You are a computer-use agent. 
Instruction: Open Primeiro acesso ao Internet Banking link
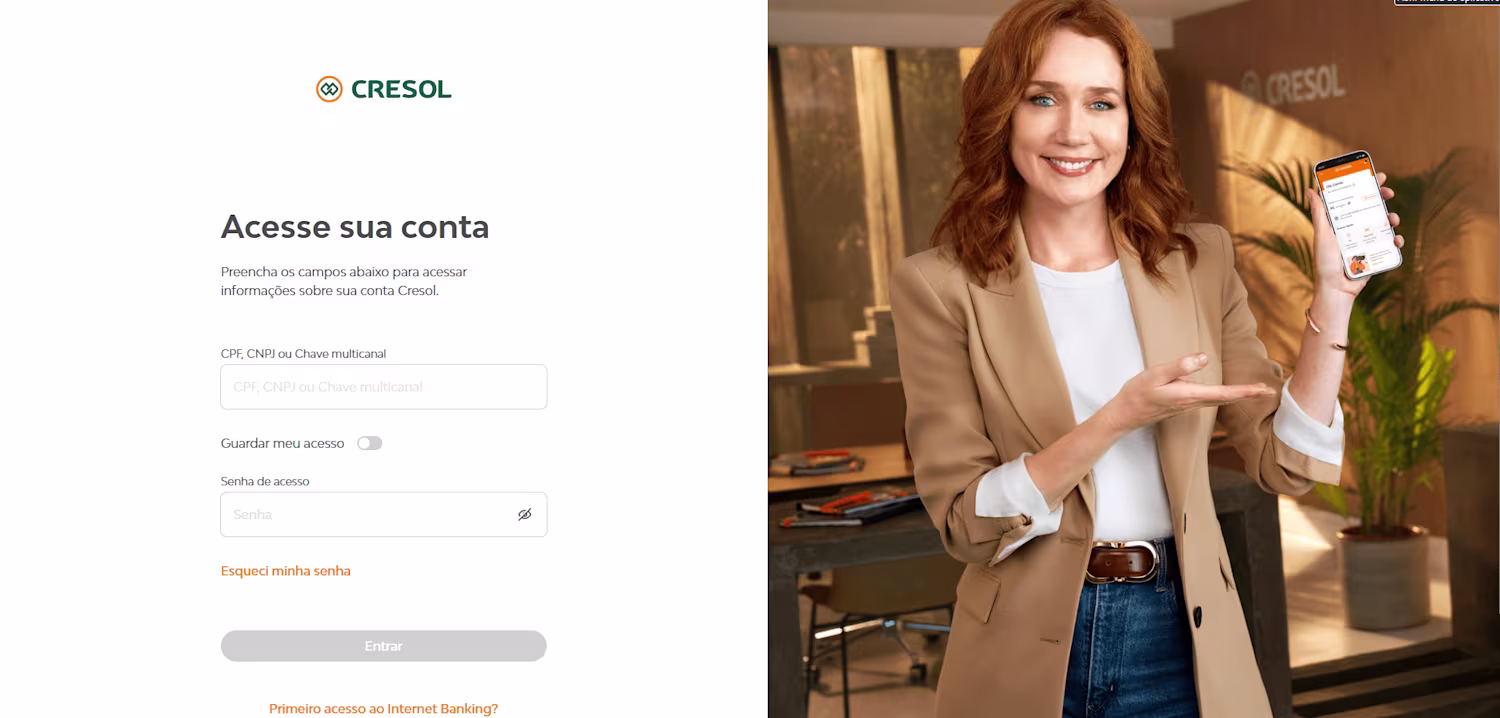(383, 708)
